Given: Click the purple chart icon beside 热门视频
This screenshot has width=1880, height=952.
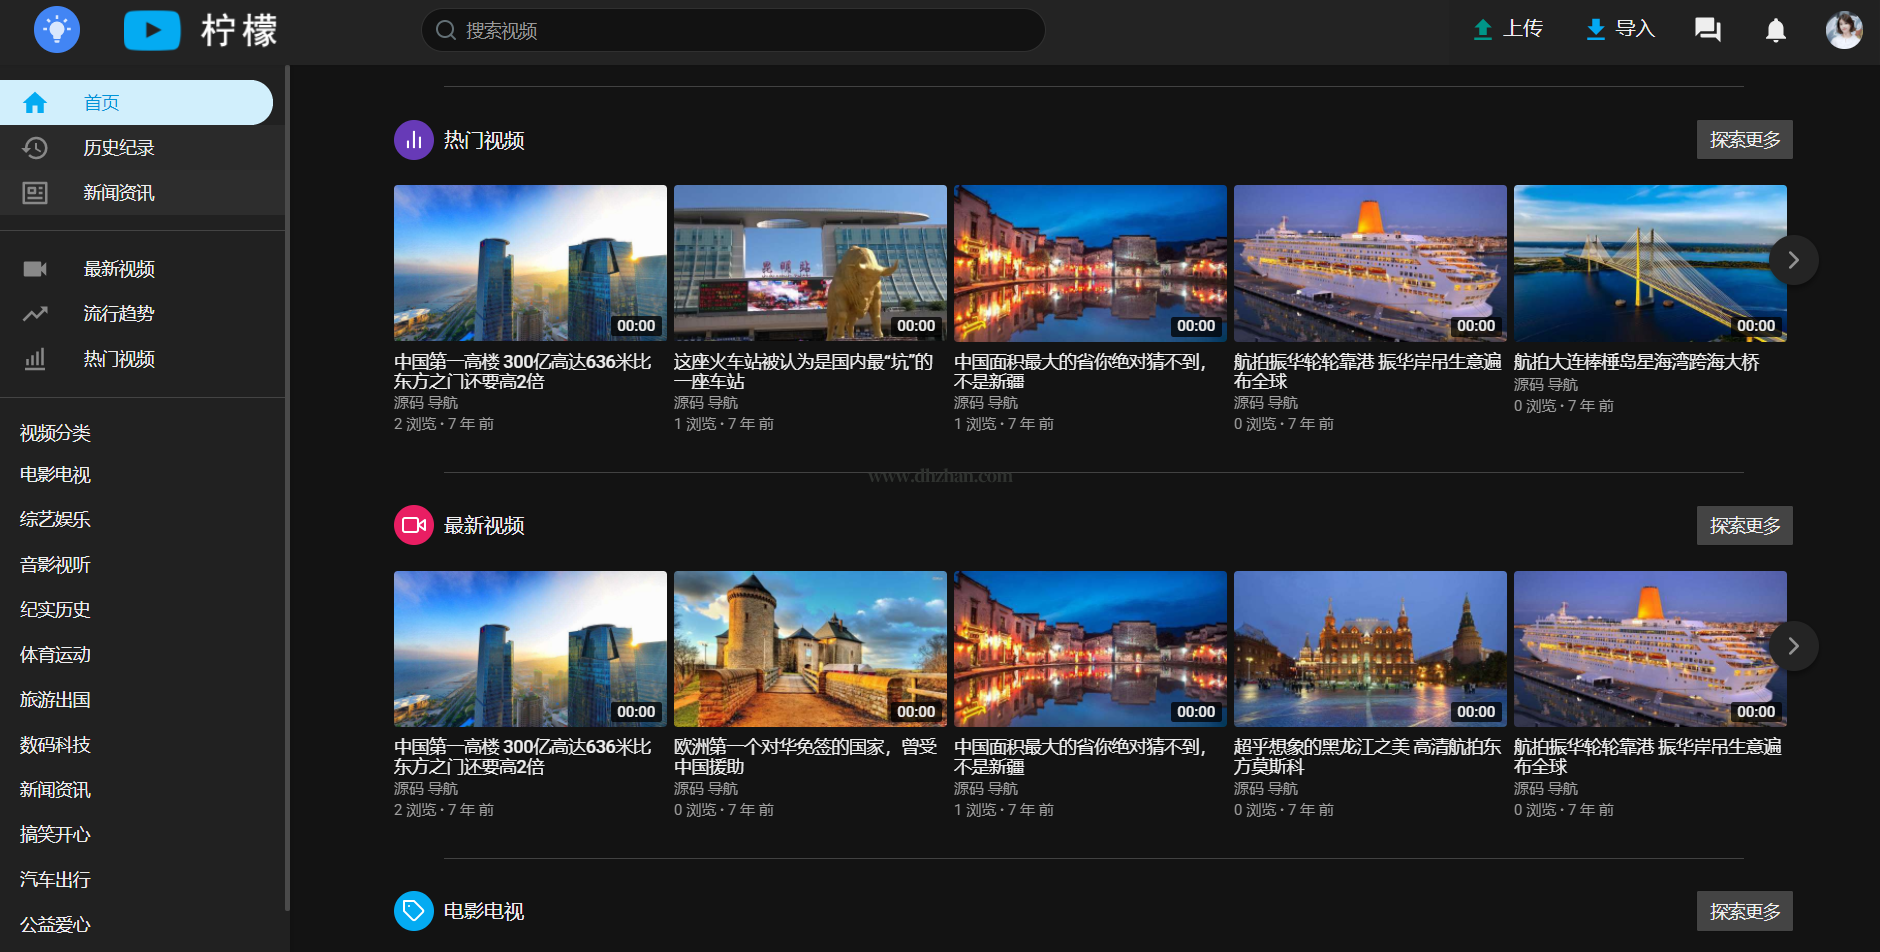Looking at the screenshot, I should point(413,140).
